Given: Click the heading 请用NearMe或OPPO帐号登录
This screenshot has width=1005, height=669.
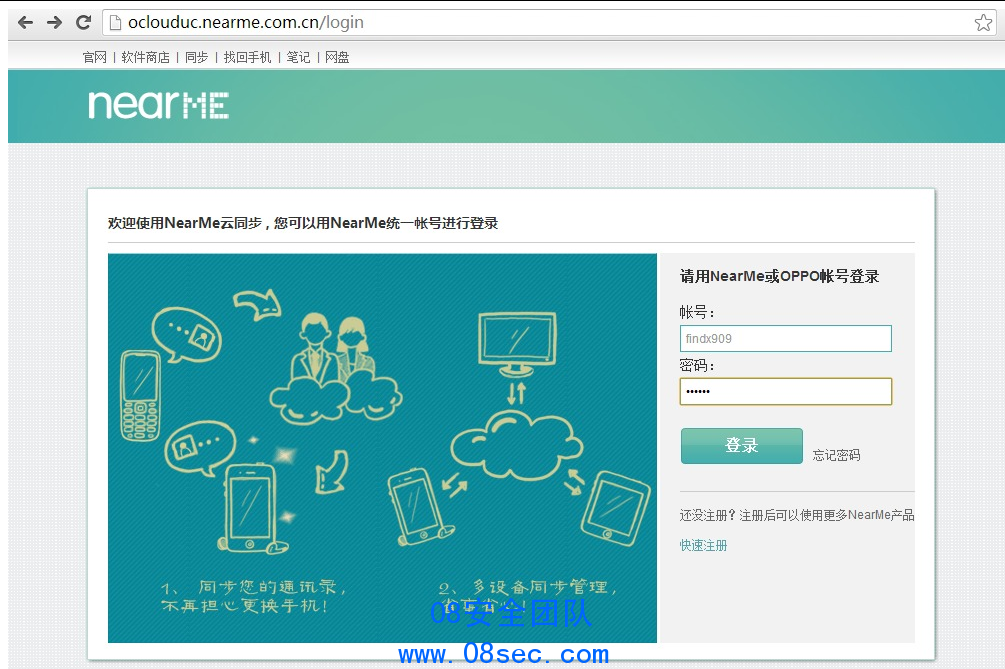Looking at the screenshot, I should [779, 276].
